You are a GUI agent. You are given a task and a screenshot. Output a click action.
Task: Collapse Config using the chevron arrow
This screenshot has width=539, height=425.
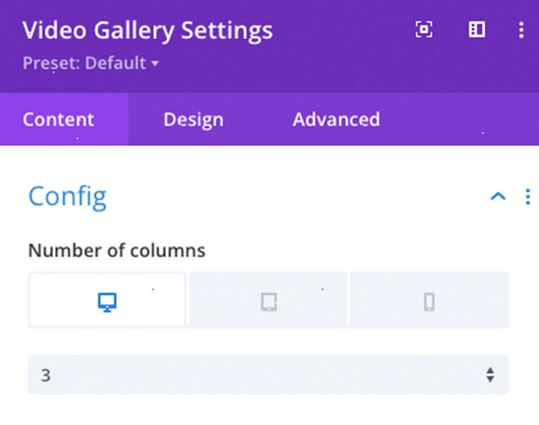[498, 196]
